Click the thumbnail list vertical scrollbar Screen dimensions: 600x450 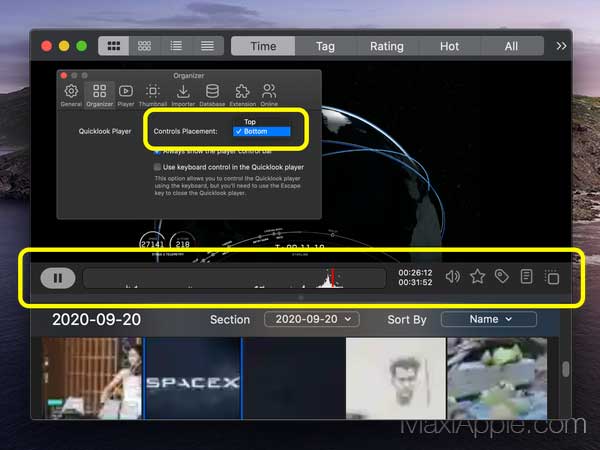pyautogui.click(x=566, y=369)
